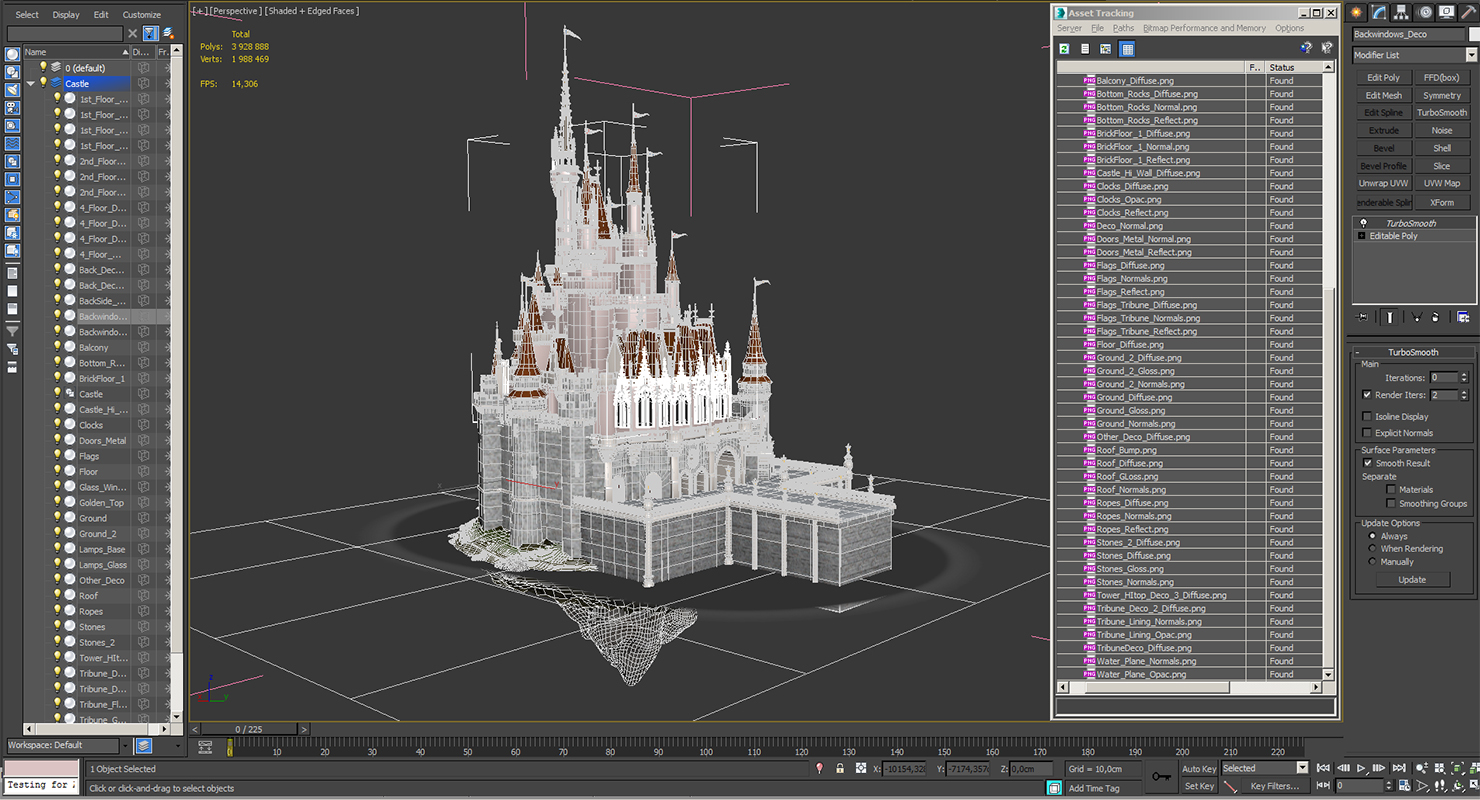
Task: Click the Key Filters... button
Action: pyautogui.click(x=1275, y=786)
